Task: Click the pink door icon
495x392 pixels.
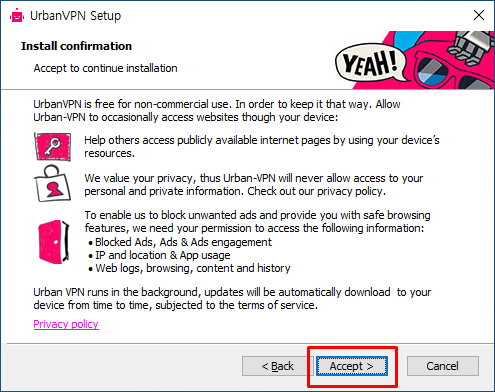Action: pyautogui.click(x=54, y=242)
